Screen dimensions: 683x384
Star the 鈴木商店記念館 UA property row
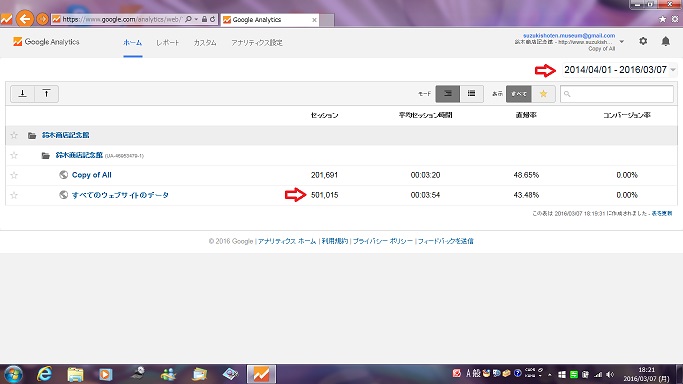point(14,155)
